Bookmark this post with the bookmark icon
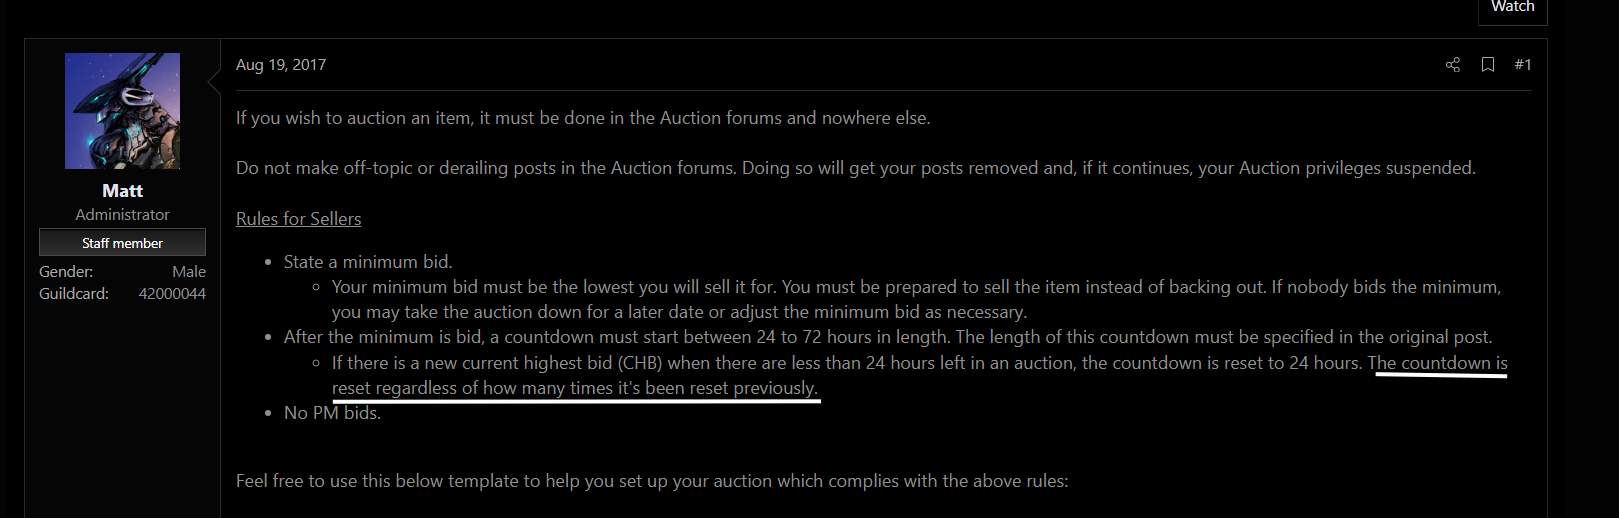1619x518 pixels. point(1488,65)
